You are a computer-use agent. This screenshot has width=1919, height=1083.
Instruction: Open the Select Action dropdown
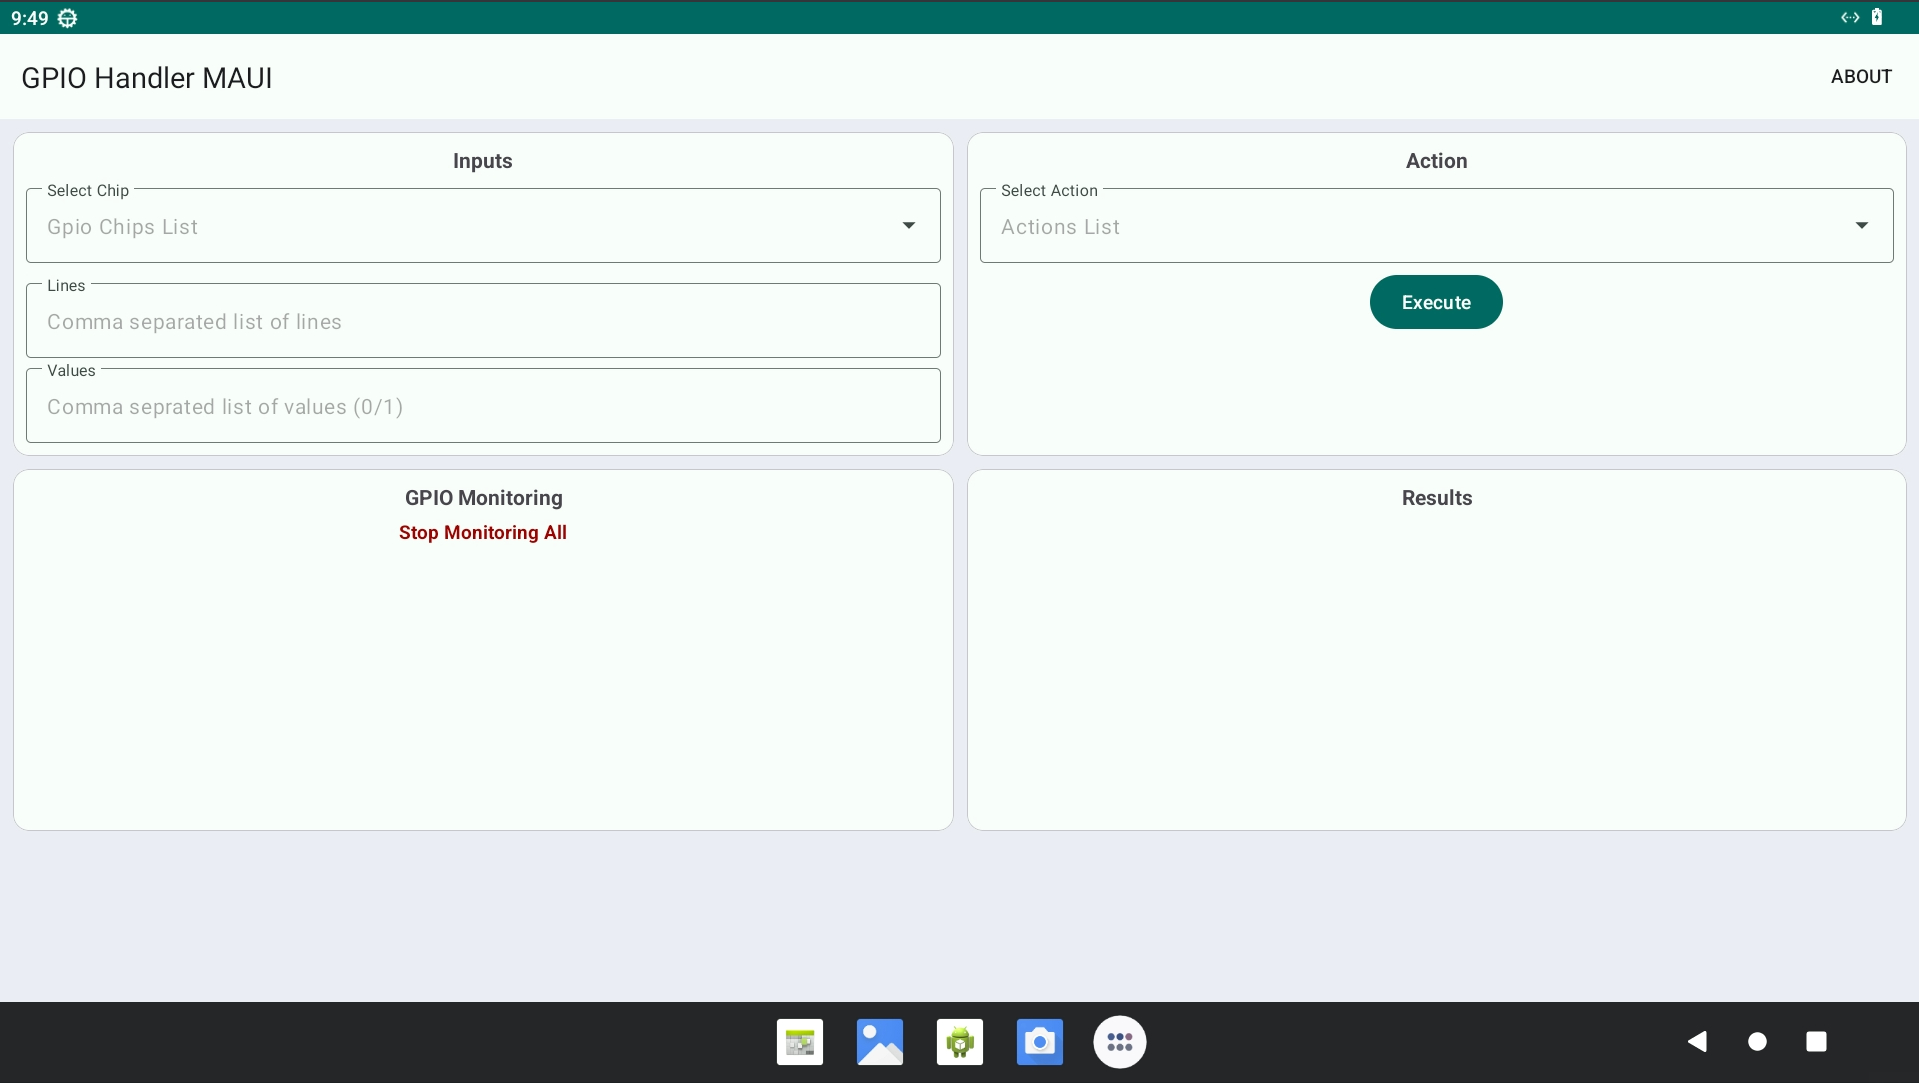(x=1436, y=226)
